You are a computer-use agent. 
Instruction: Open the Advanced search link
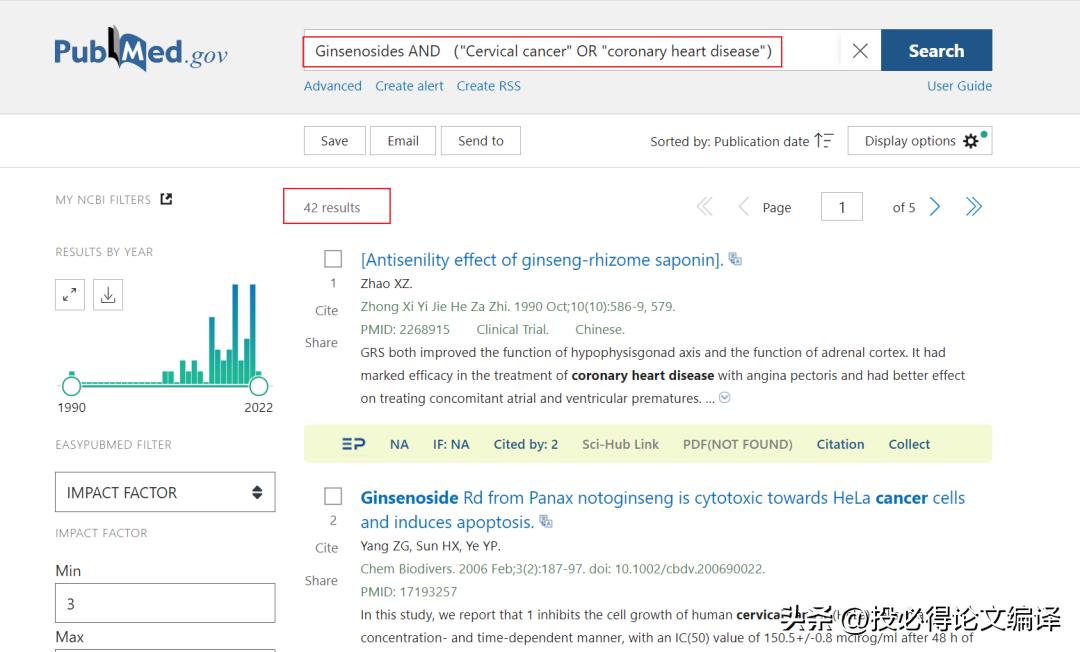tap(333, 86)
